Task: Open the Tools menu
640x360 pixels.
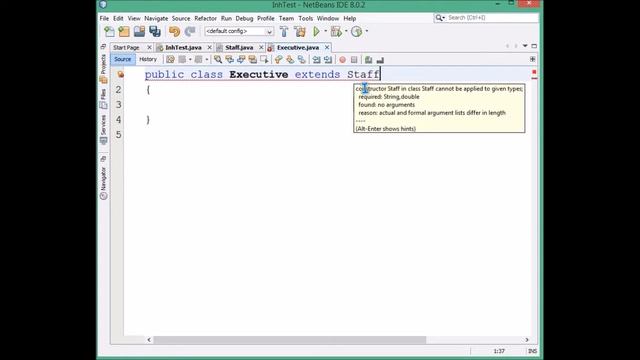Action: [x=305, y=18]
